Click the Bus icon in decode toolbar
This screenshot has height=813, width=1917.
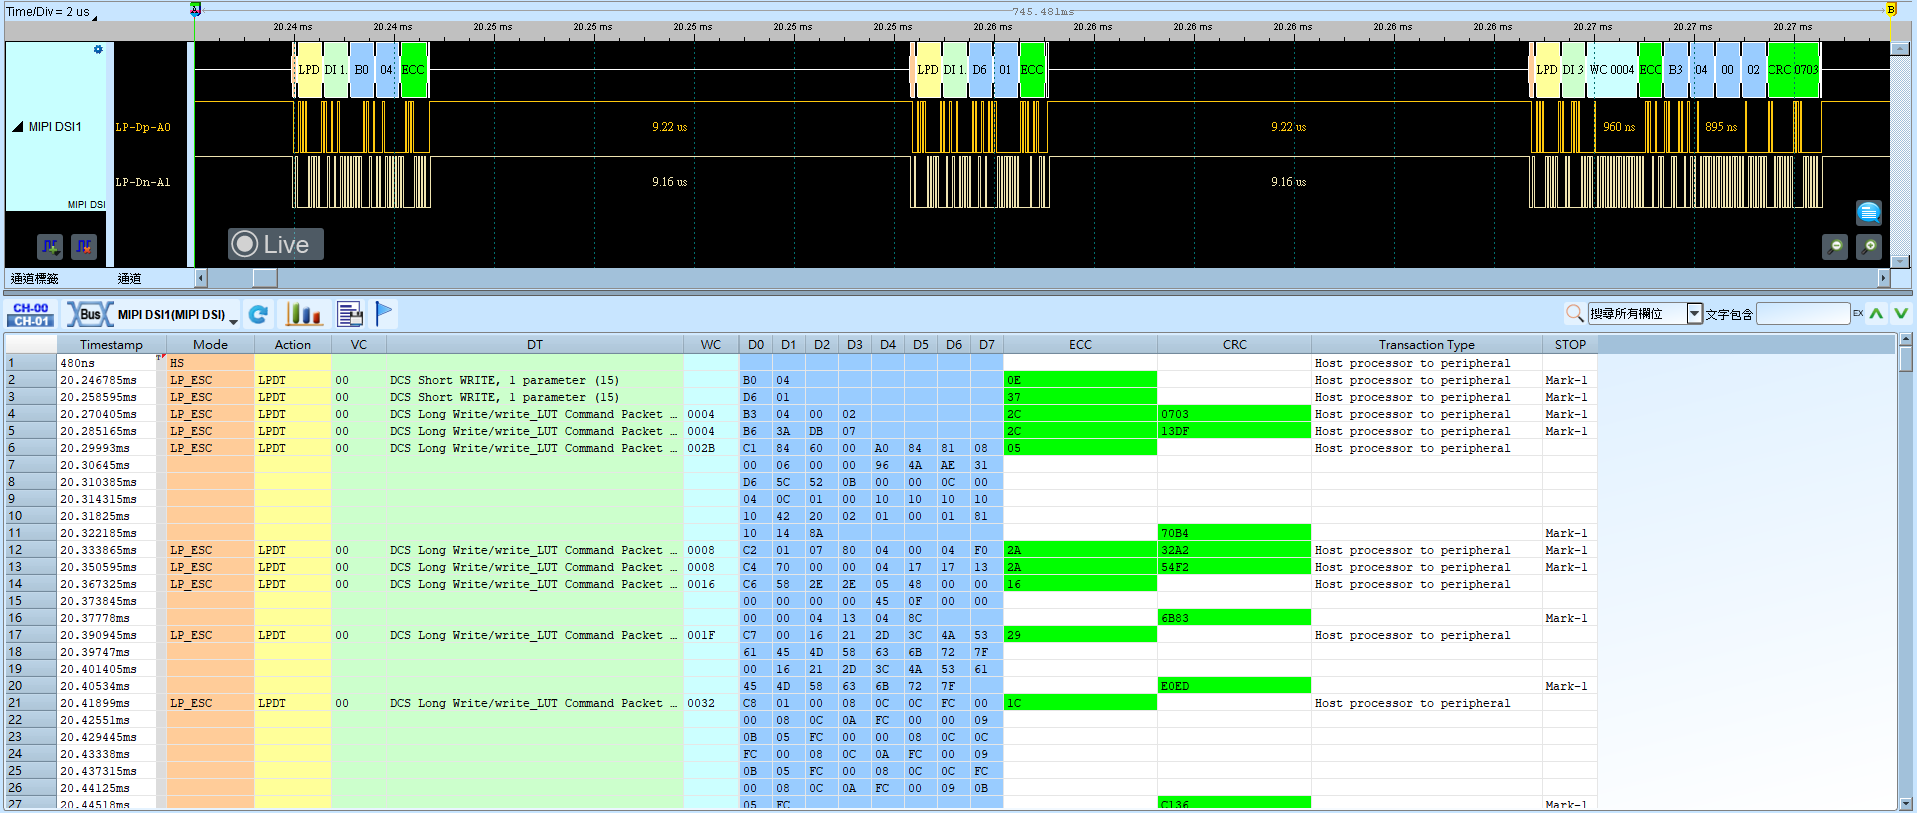tap(90, 314)
